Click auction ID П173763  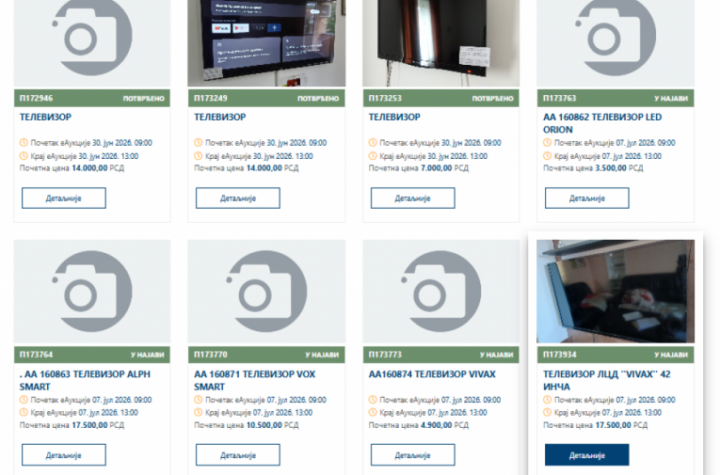pos(560,98)
